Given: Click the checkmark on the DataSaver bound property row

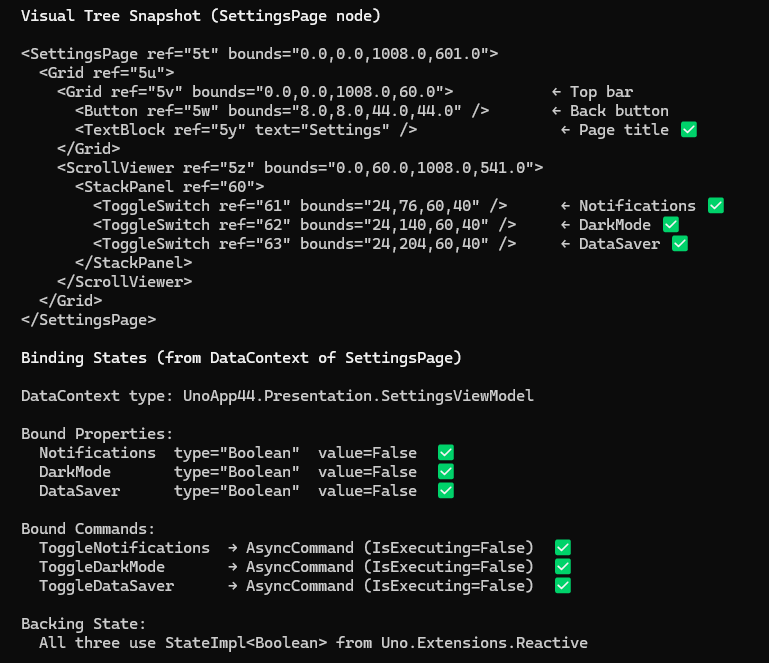Looking at the screenshot, I should 446,491.
